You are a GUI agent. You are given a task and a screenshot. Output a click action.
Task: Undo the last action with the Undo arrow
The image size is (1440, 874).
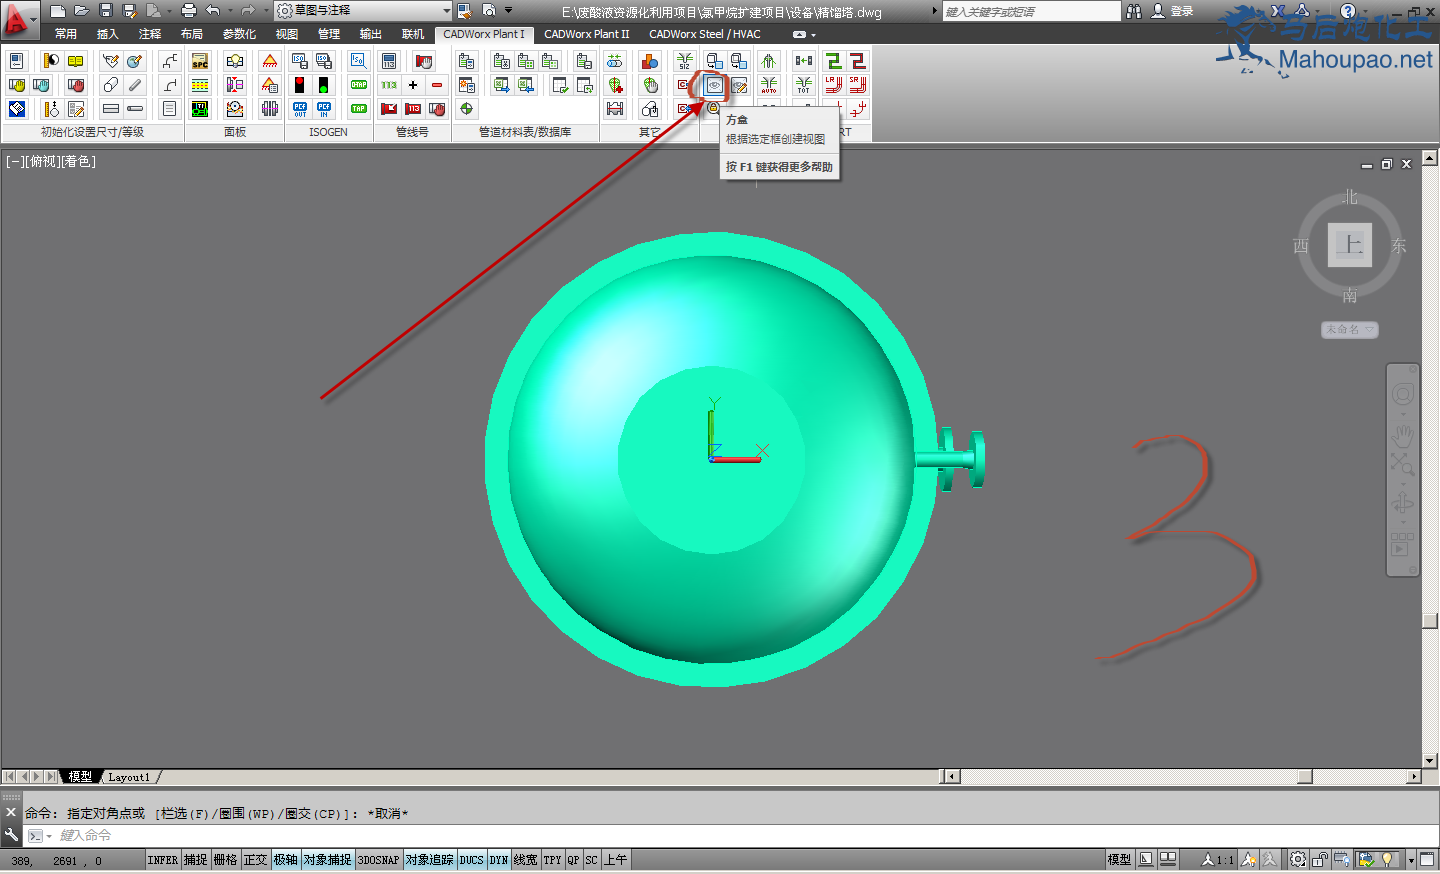pyautogui.click(x=212, y=11)
